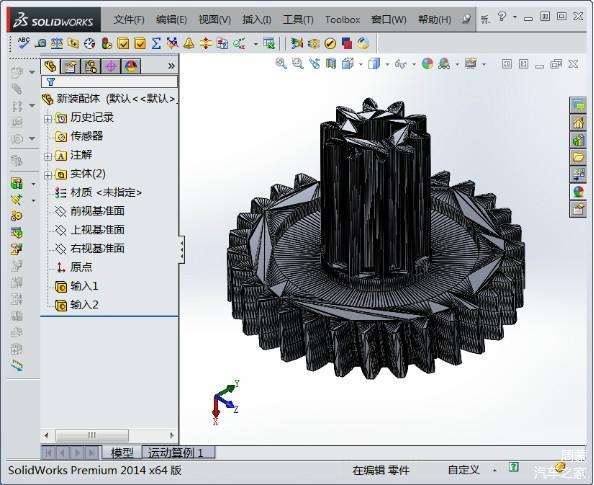
Task: Open the Hide/Show Items dropdown arrow
Action: pos(414,64)
